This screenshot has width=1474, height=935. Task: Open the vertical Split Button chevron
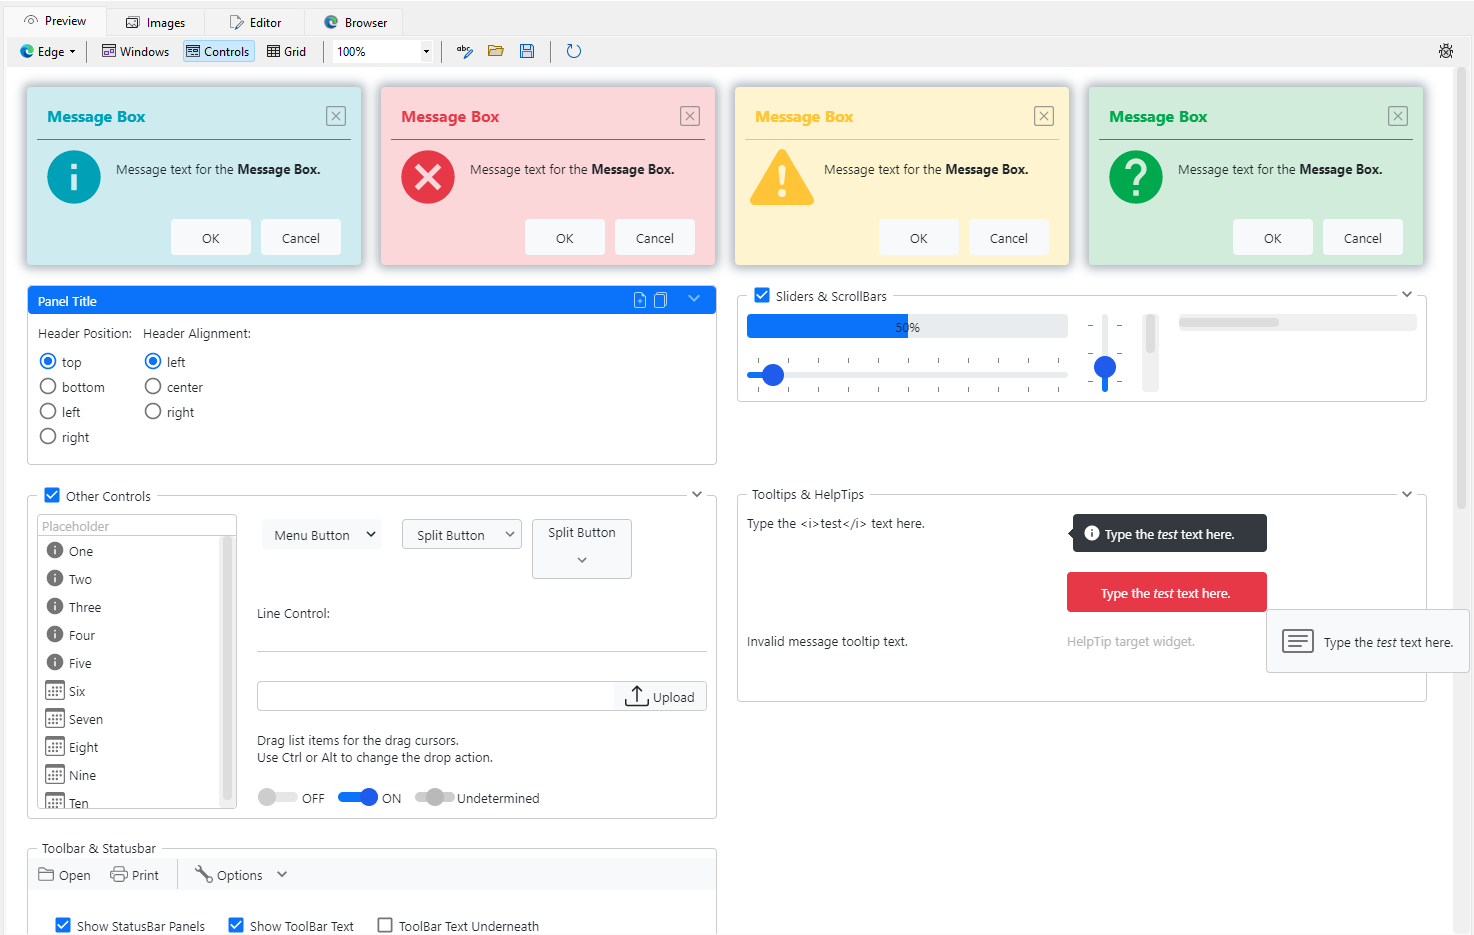[582, 560]
